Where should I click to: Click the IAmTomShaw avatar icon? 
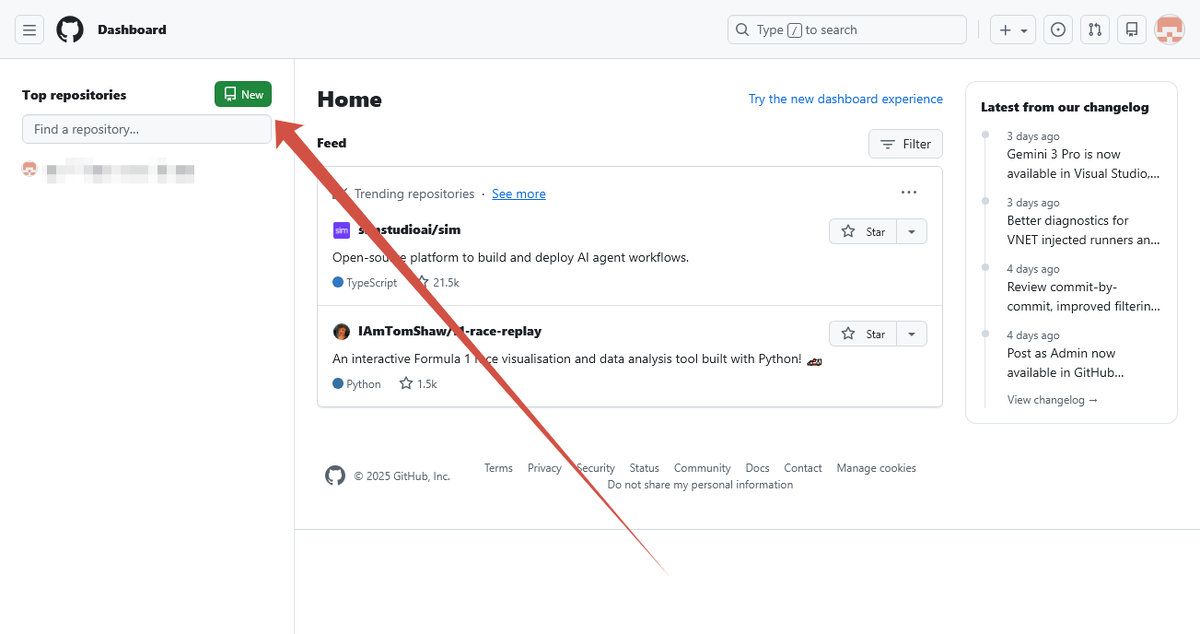tap(341, 332)
